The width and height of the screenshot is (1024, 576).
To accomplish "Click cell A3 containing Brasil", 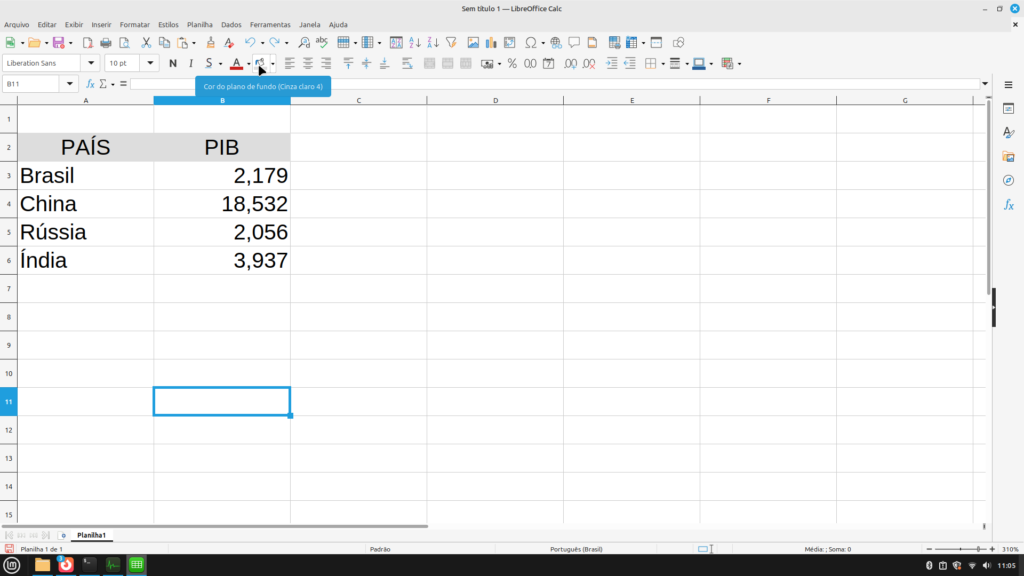I will pyautogui.click(x=85, y=176).
